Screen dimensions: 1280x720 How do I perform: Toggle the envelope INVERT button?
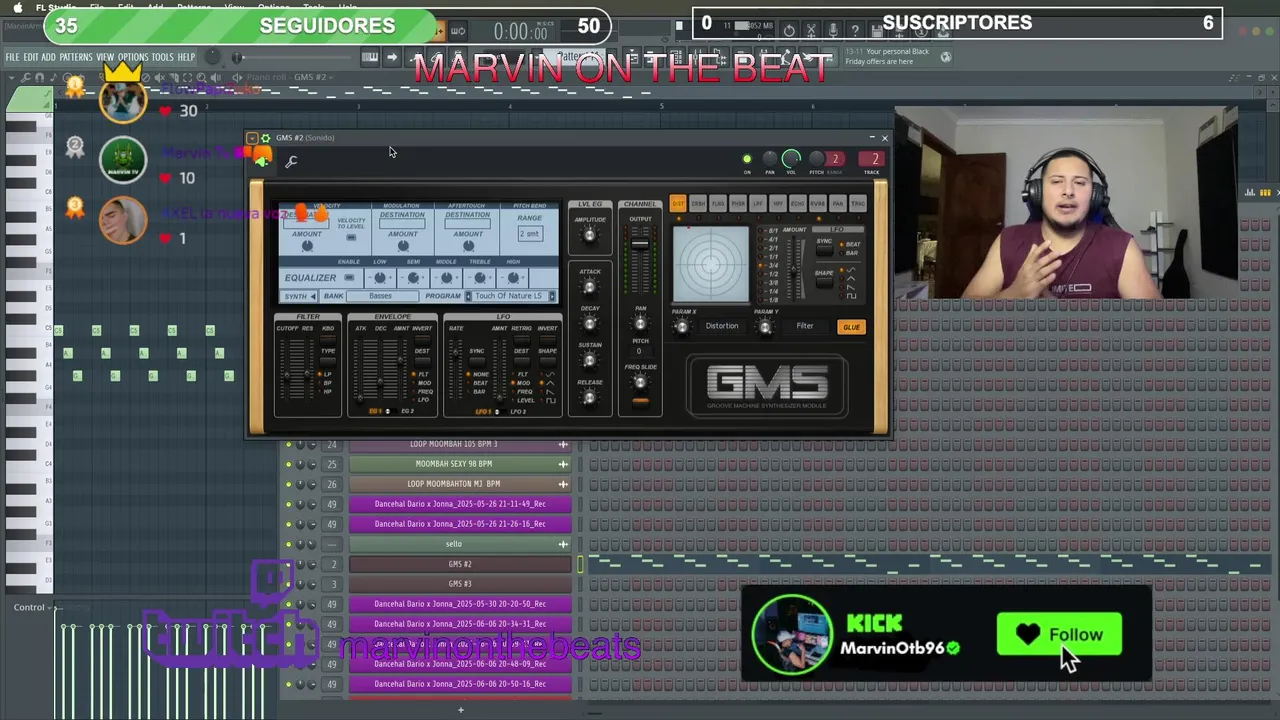click(422, 340)
